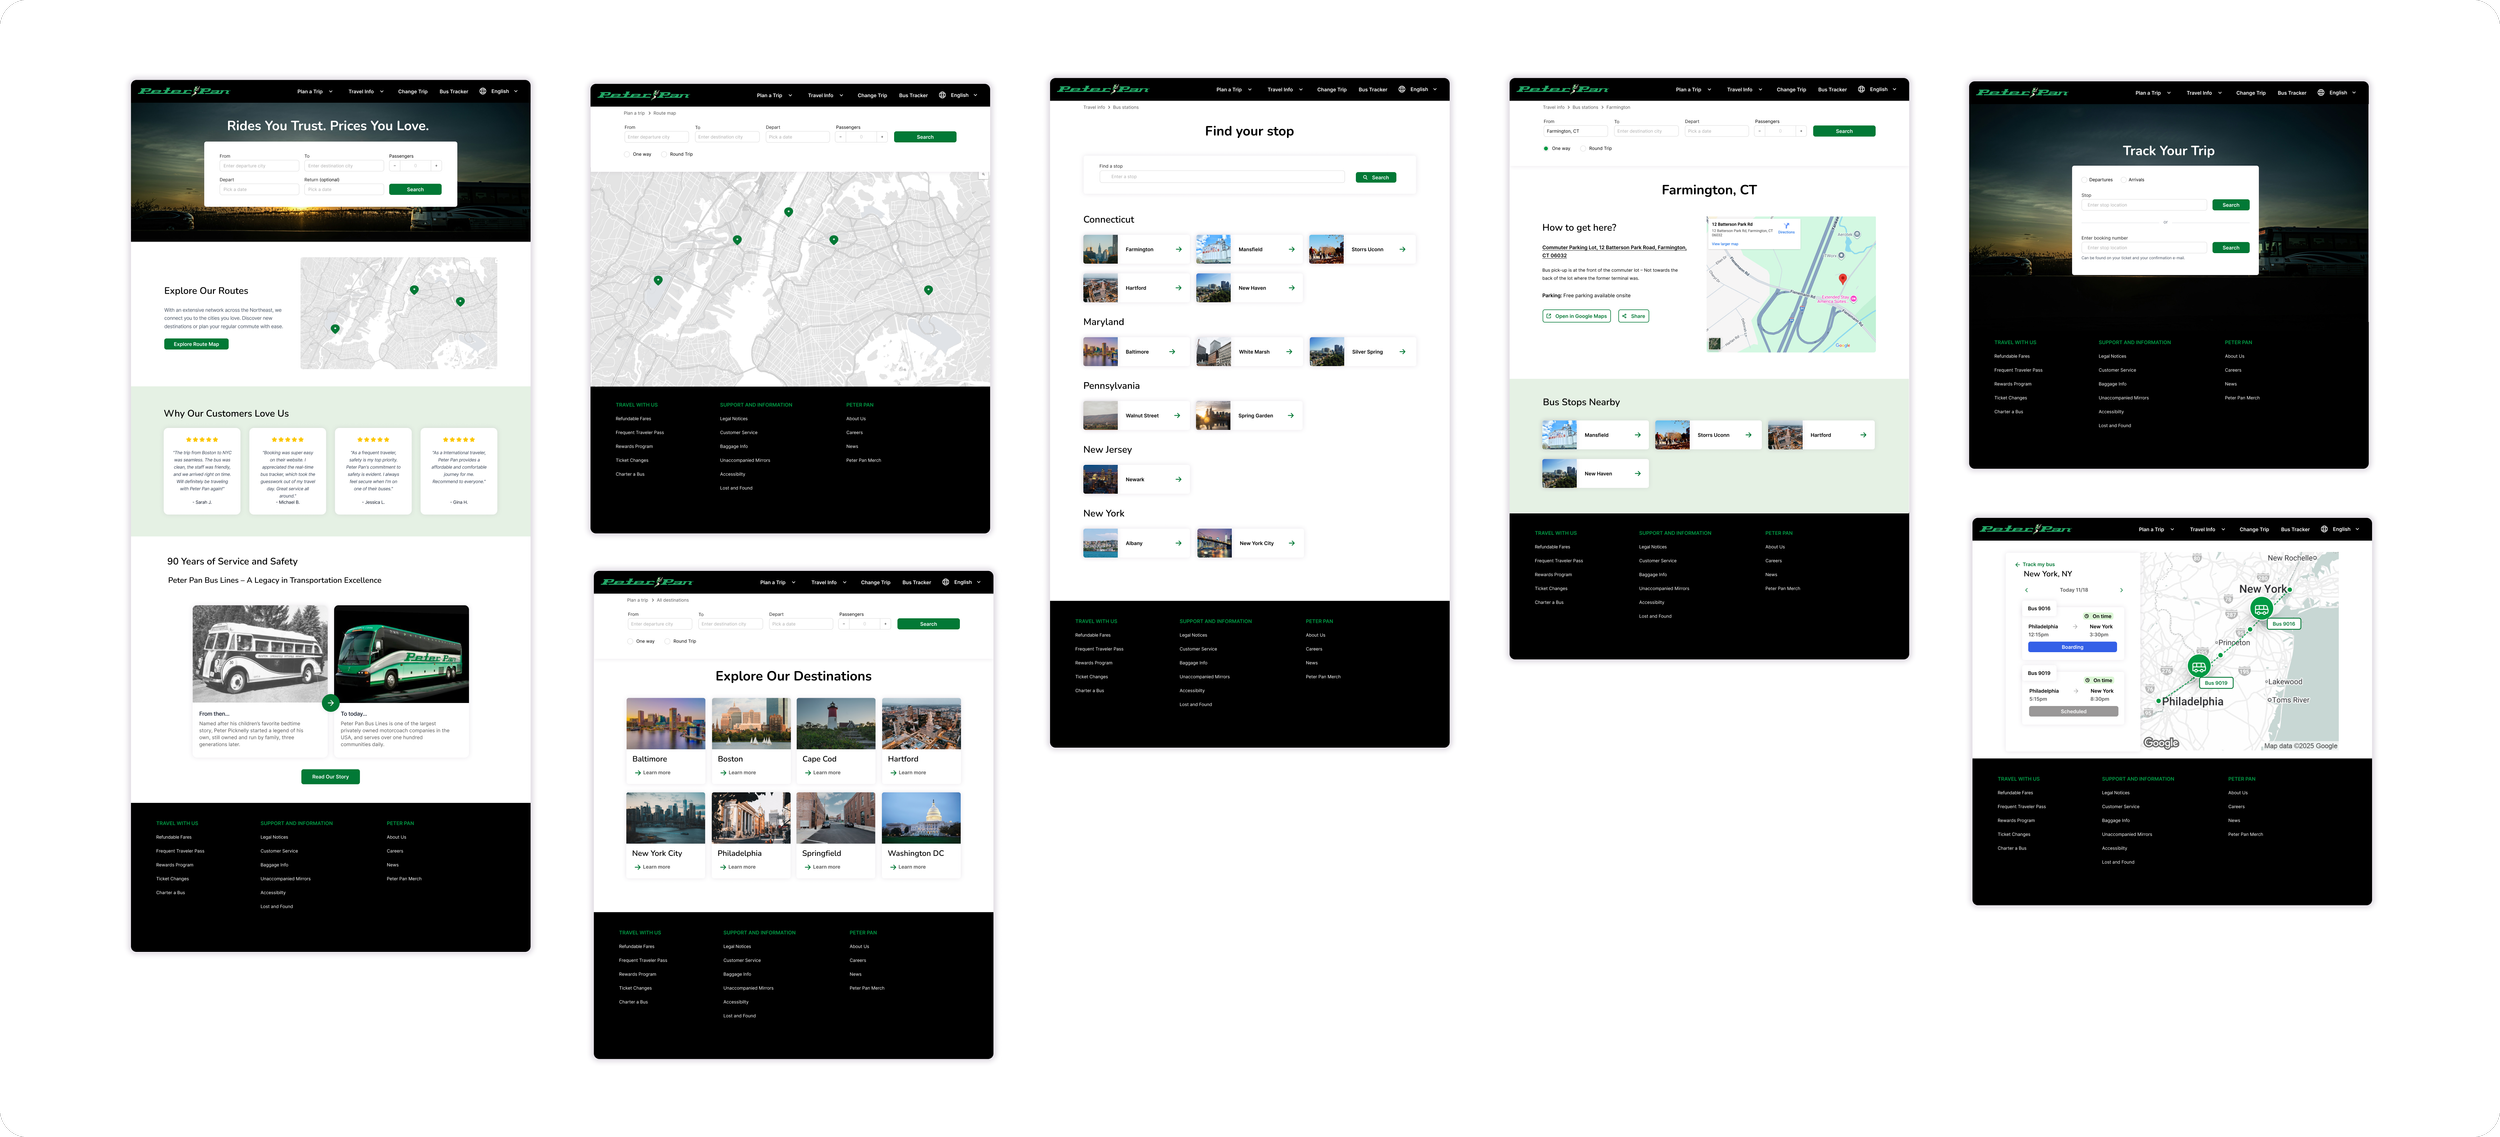Click green arrow between old and new bus photos
Screen dimensions: 2500x1137
(x=330, y=703)
